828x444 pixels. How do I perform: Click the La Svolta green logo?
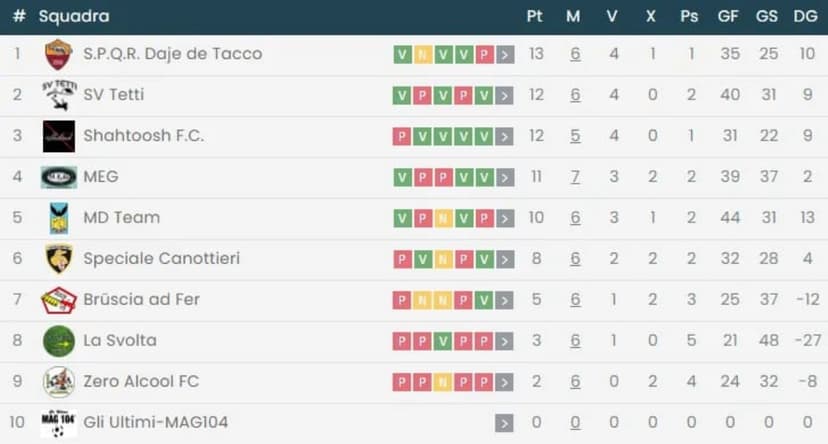(x=59, y=341)
